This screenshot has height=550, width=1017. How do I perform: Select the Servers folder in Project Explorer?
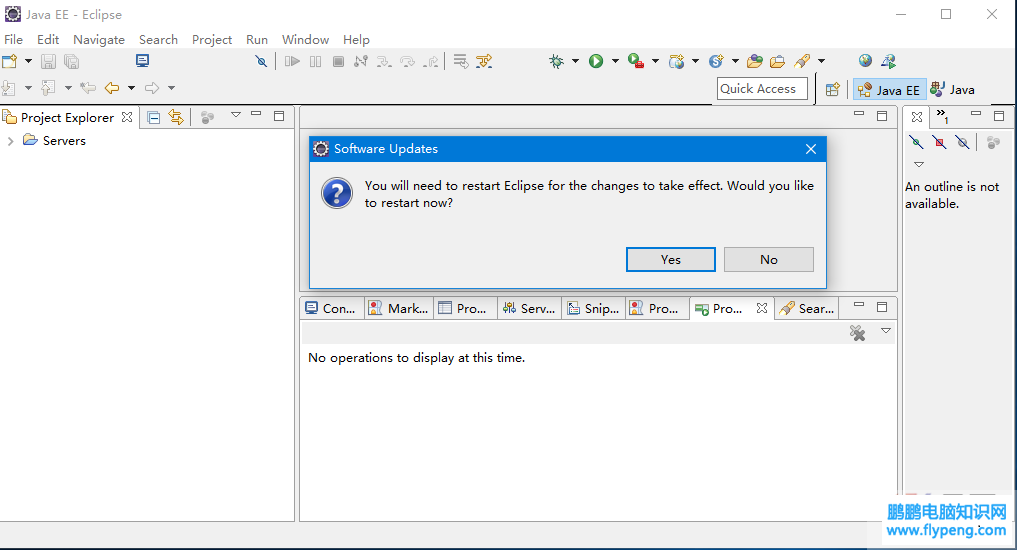click(x=54, y=141)
